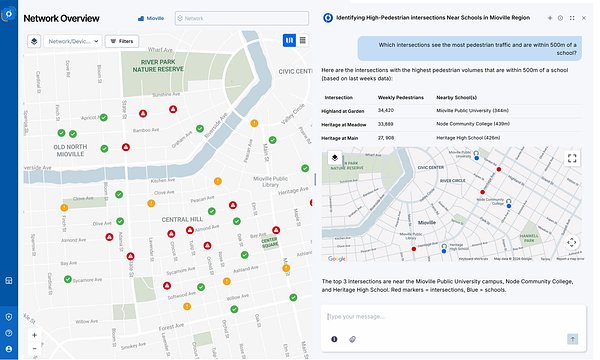The width and height of the screenshot is (600, 360).
Task: Open the app logo in sidebar
Action: (8, 15)
